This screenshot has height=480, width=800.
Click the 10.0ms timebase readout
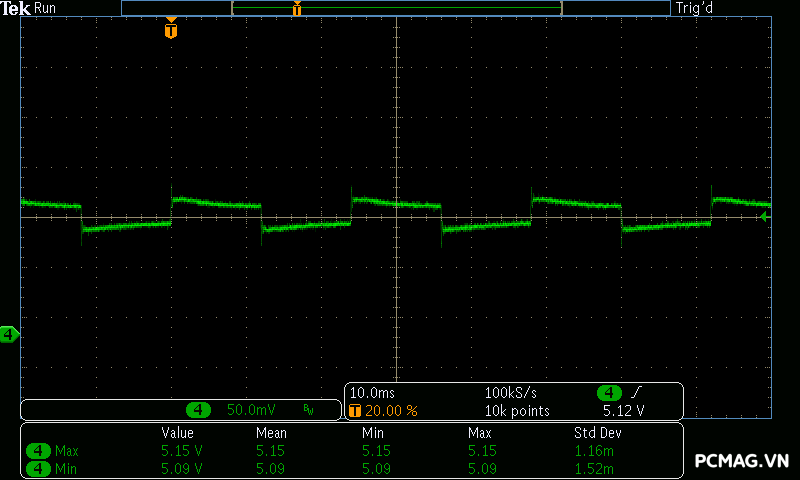tap(372, 393)
